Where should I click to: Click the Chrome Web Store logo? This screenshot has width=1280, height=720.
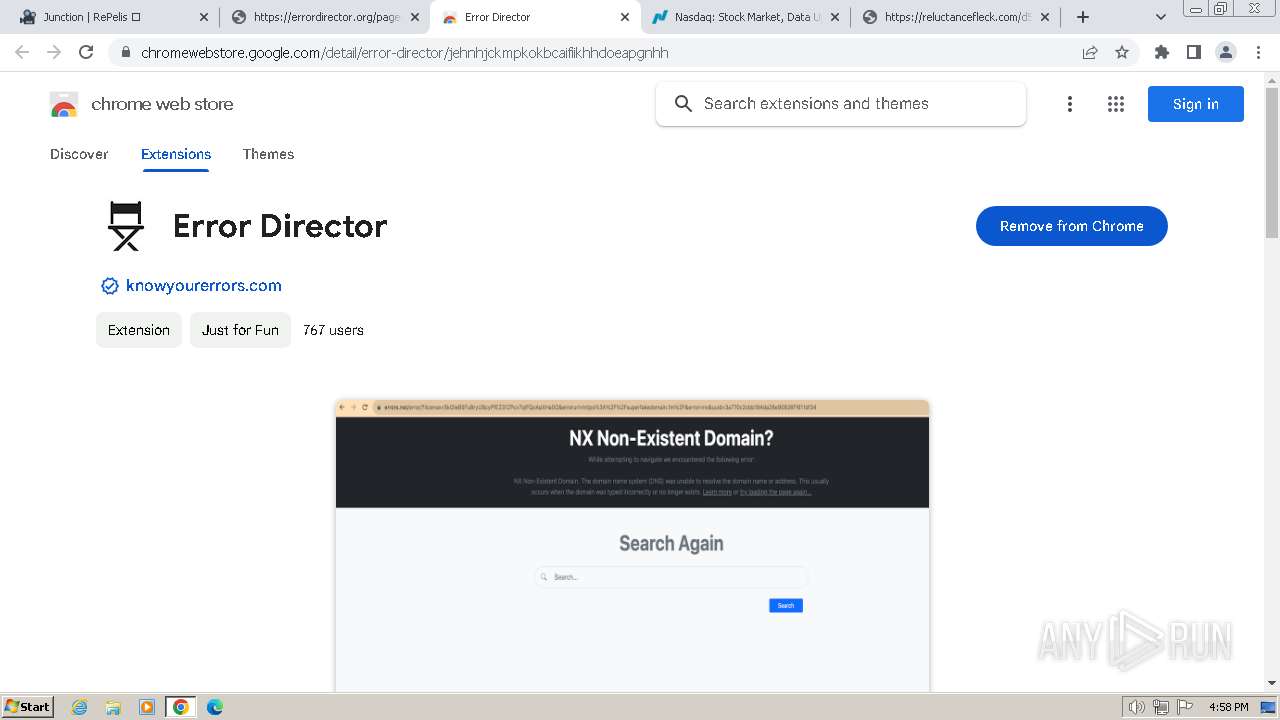point(64,104)
